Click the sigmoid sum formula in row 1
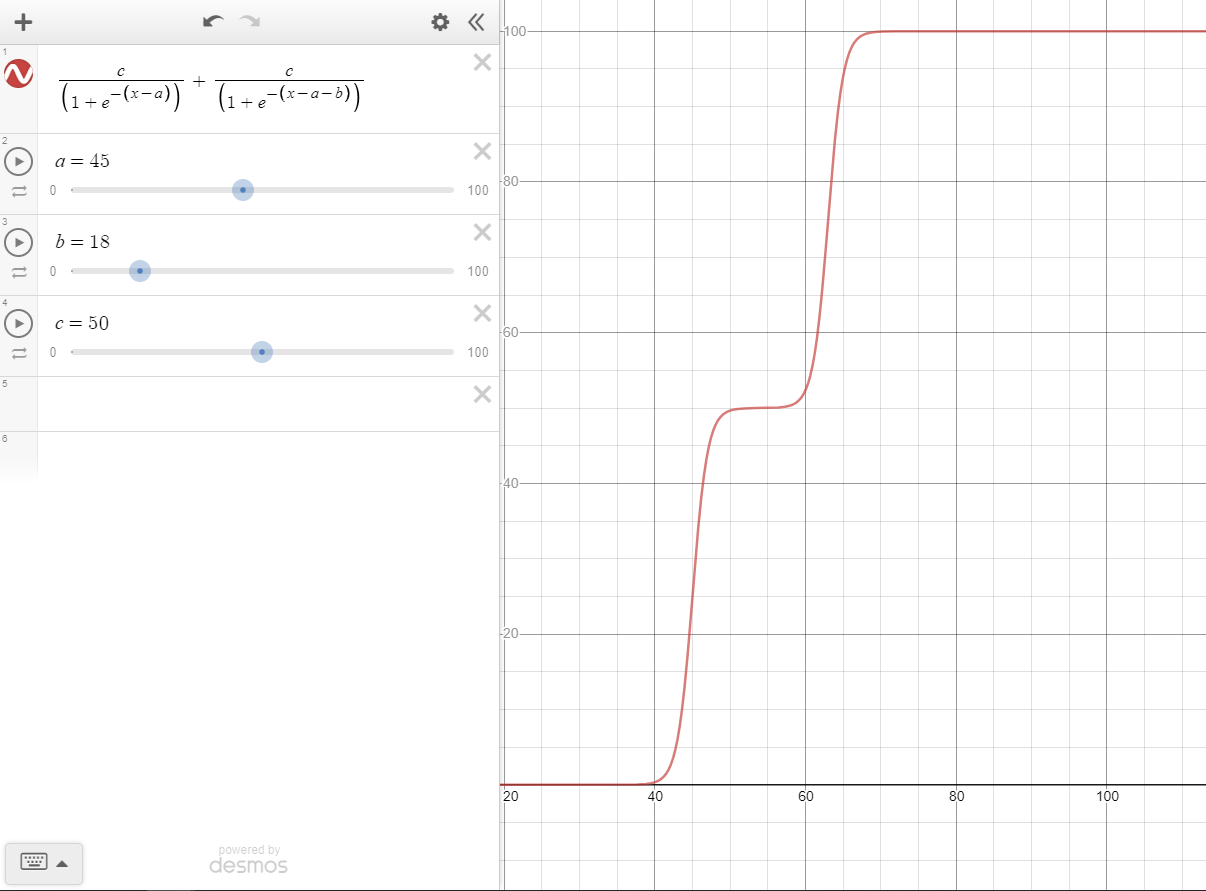This screenshot has height=891, width=1206. (x=211, y=89)
